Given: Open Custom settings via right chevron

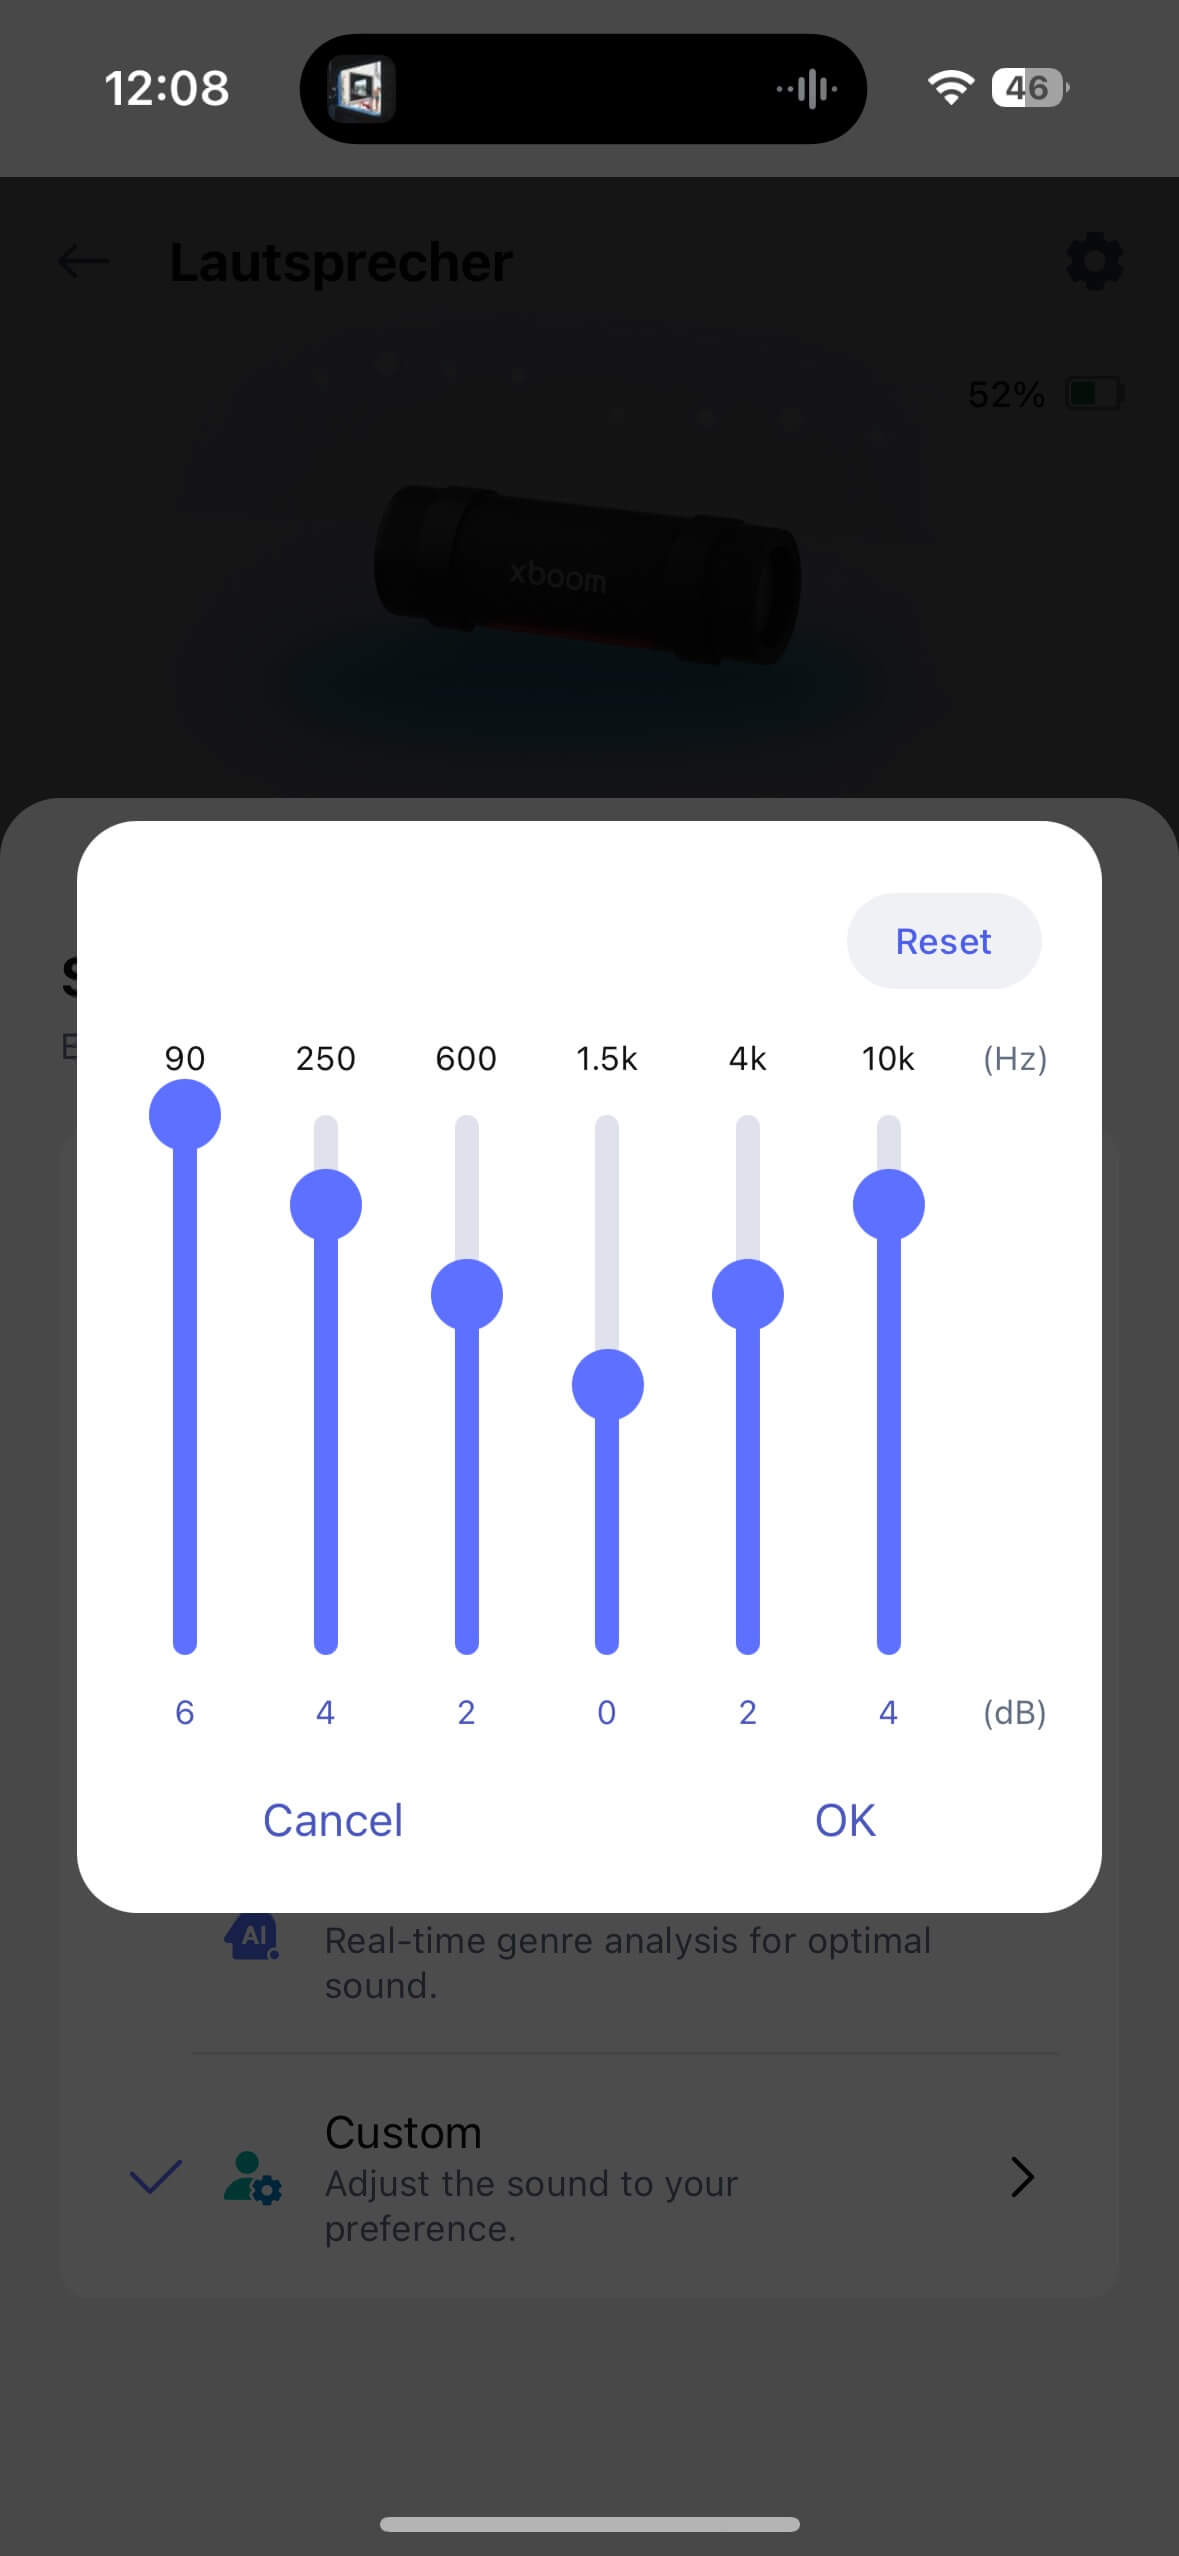Looking at the screenshot, I should 1021,2177.
